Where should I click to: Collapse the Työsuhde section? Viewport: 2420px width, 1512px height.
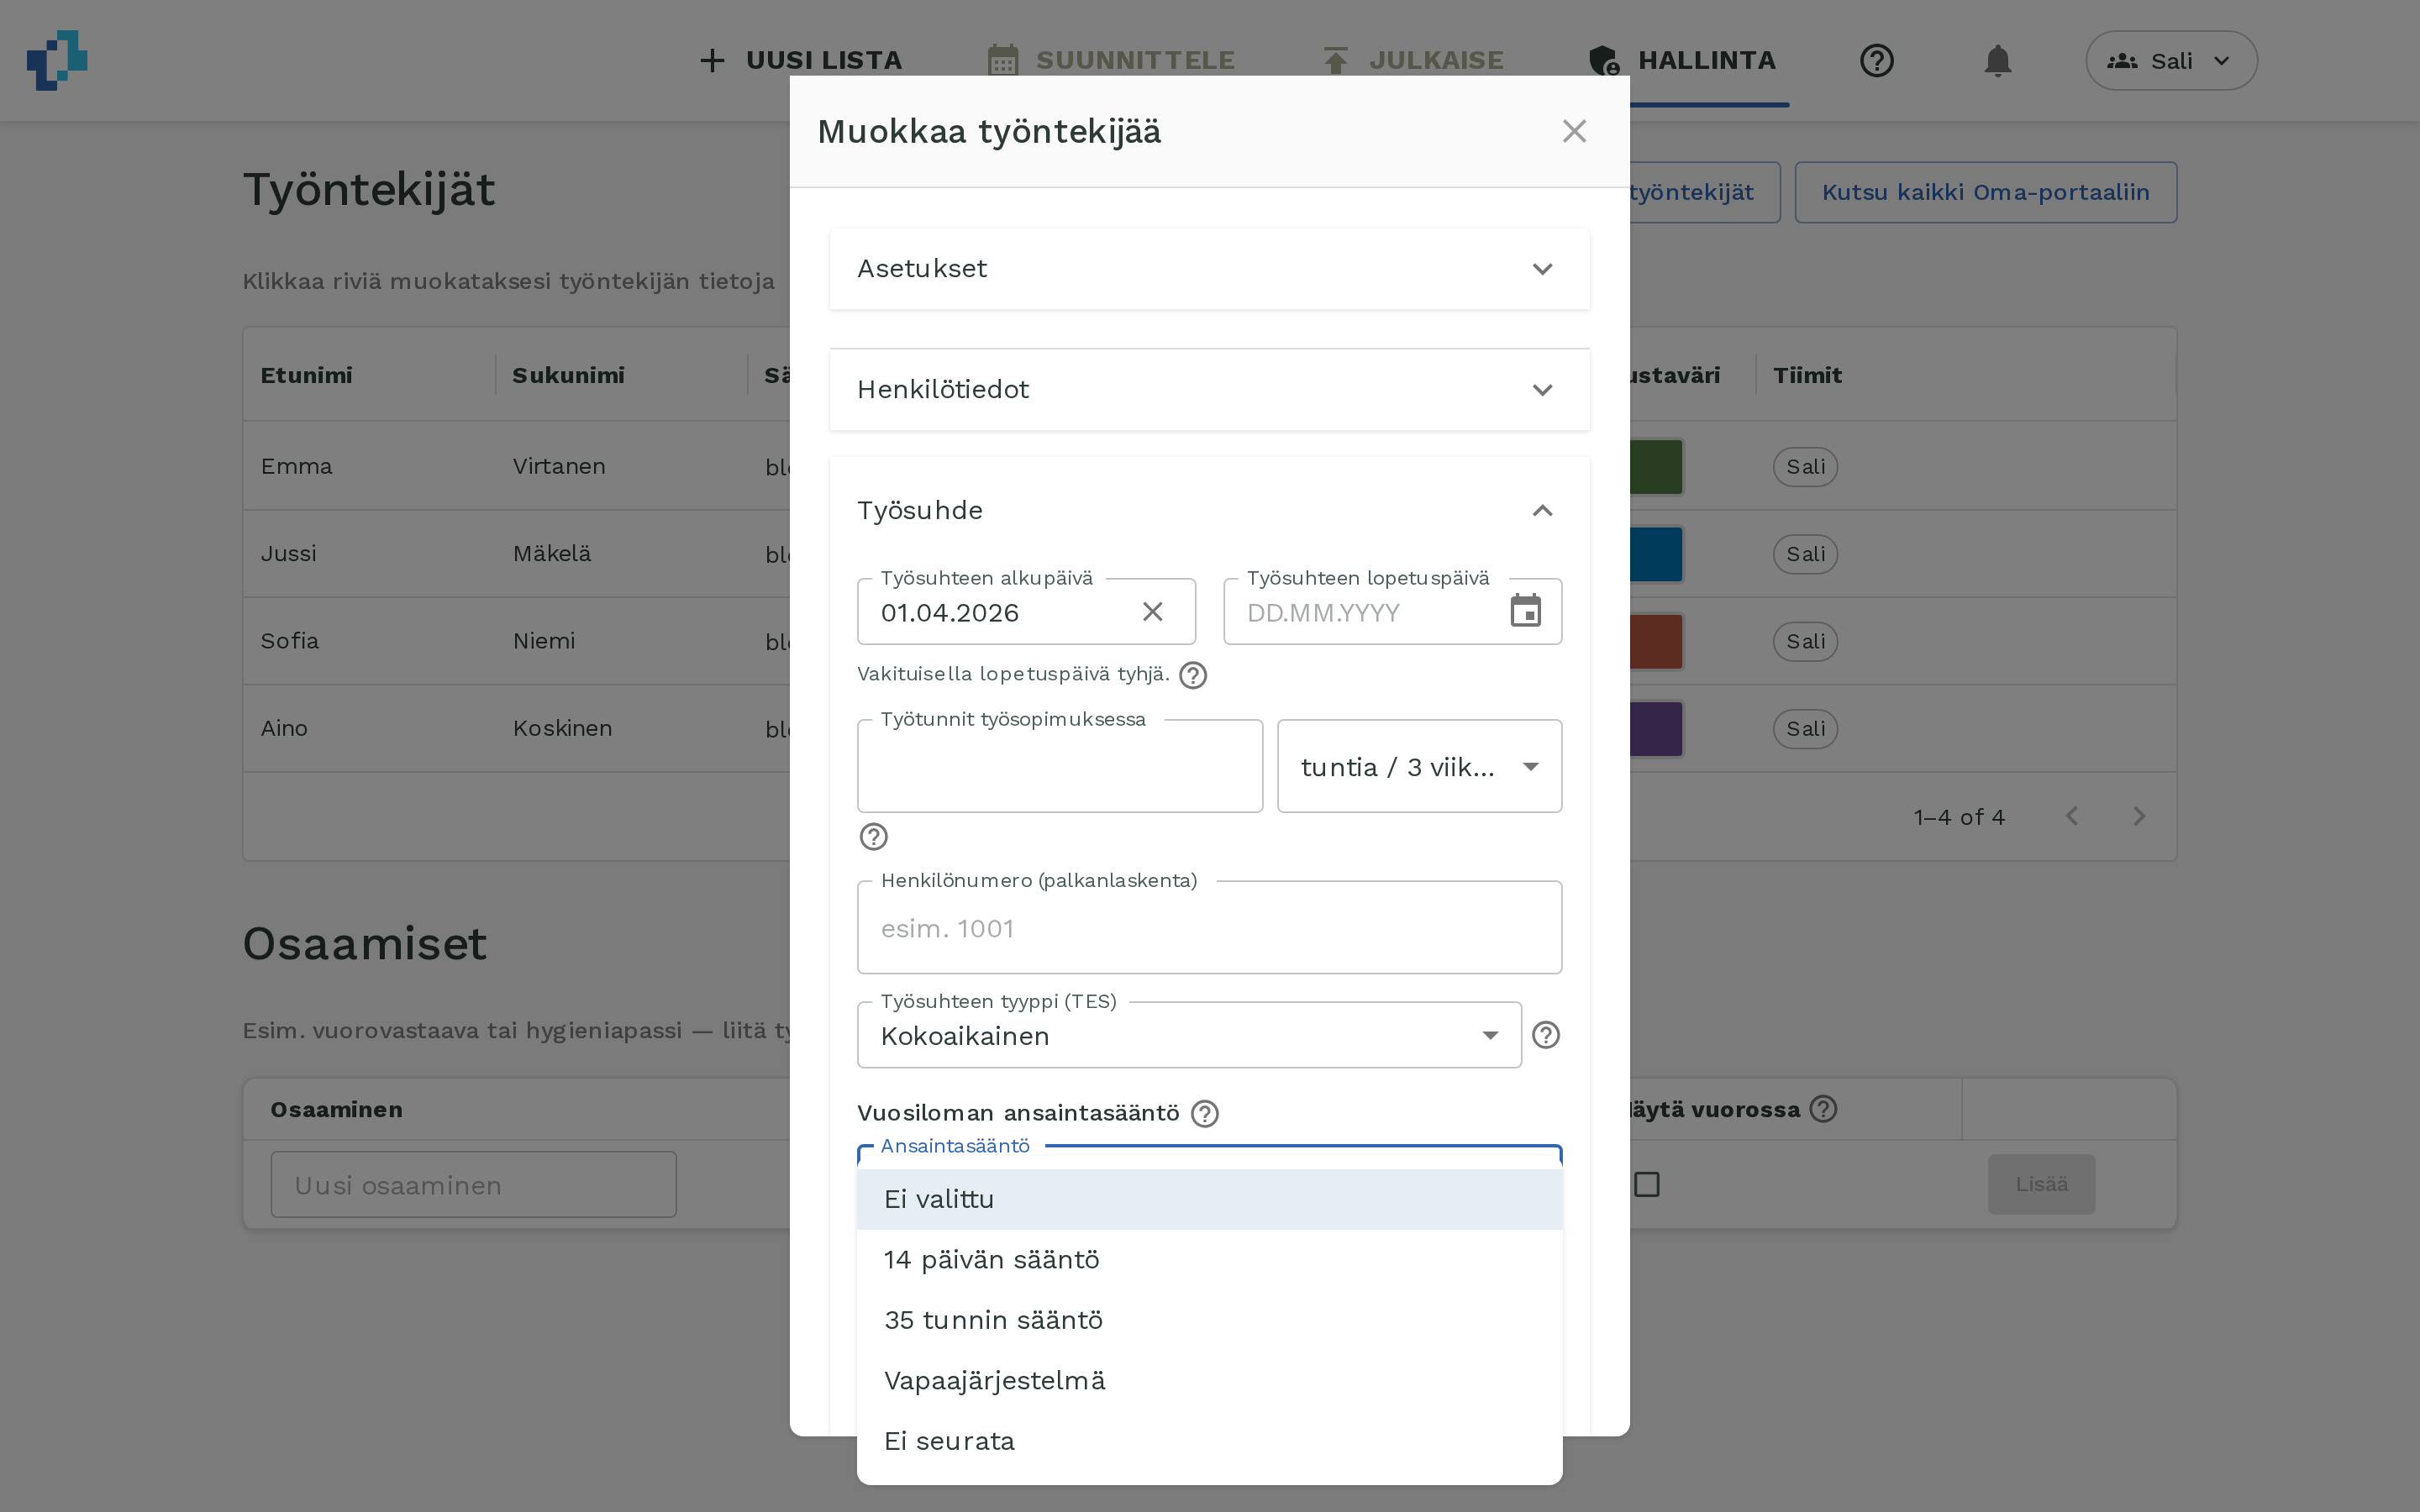point(1209,511)
